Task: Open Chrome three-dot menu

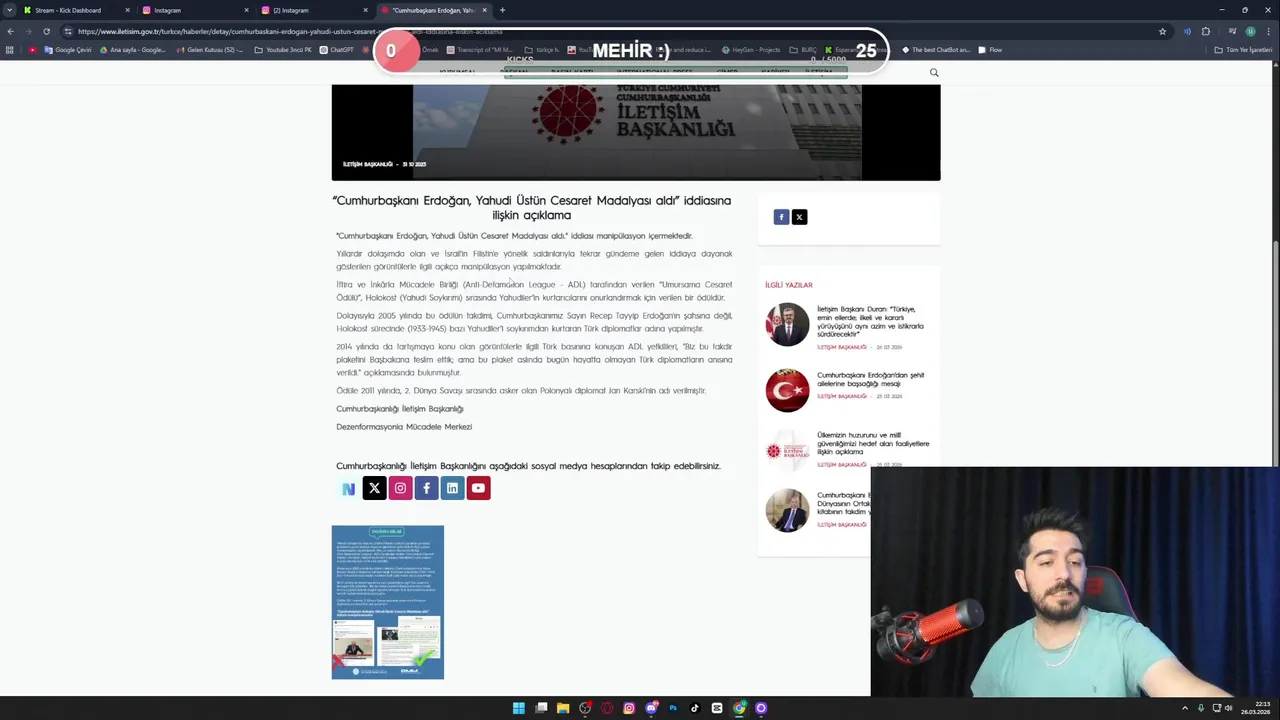Action: tap(1268, 31)
